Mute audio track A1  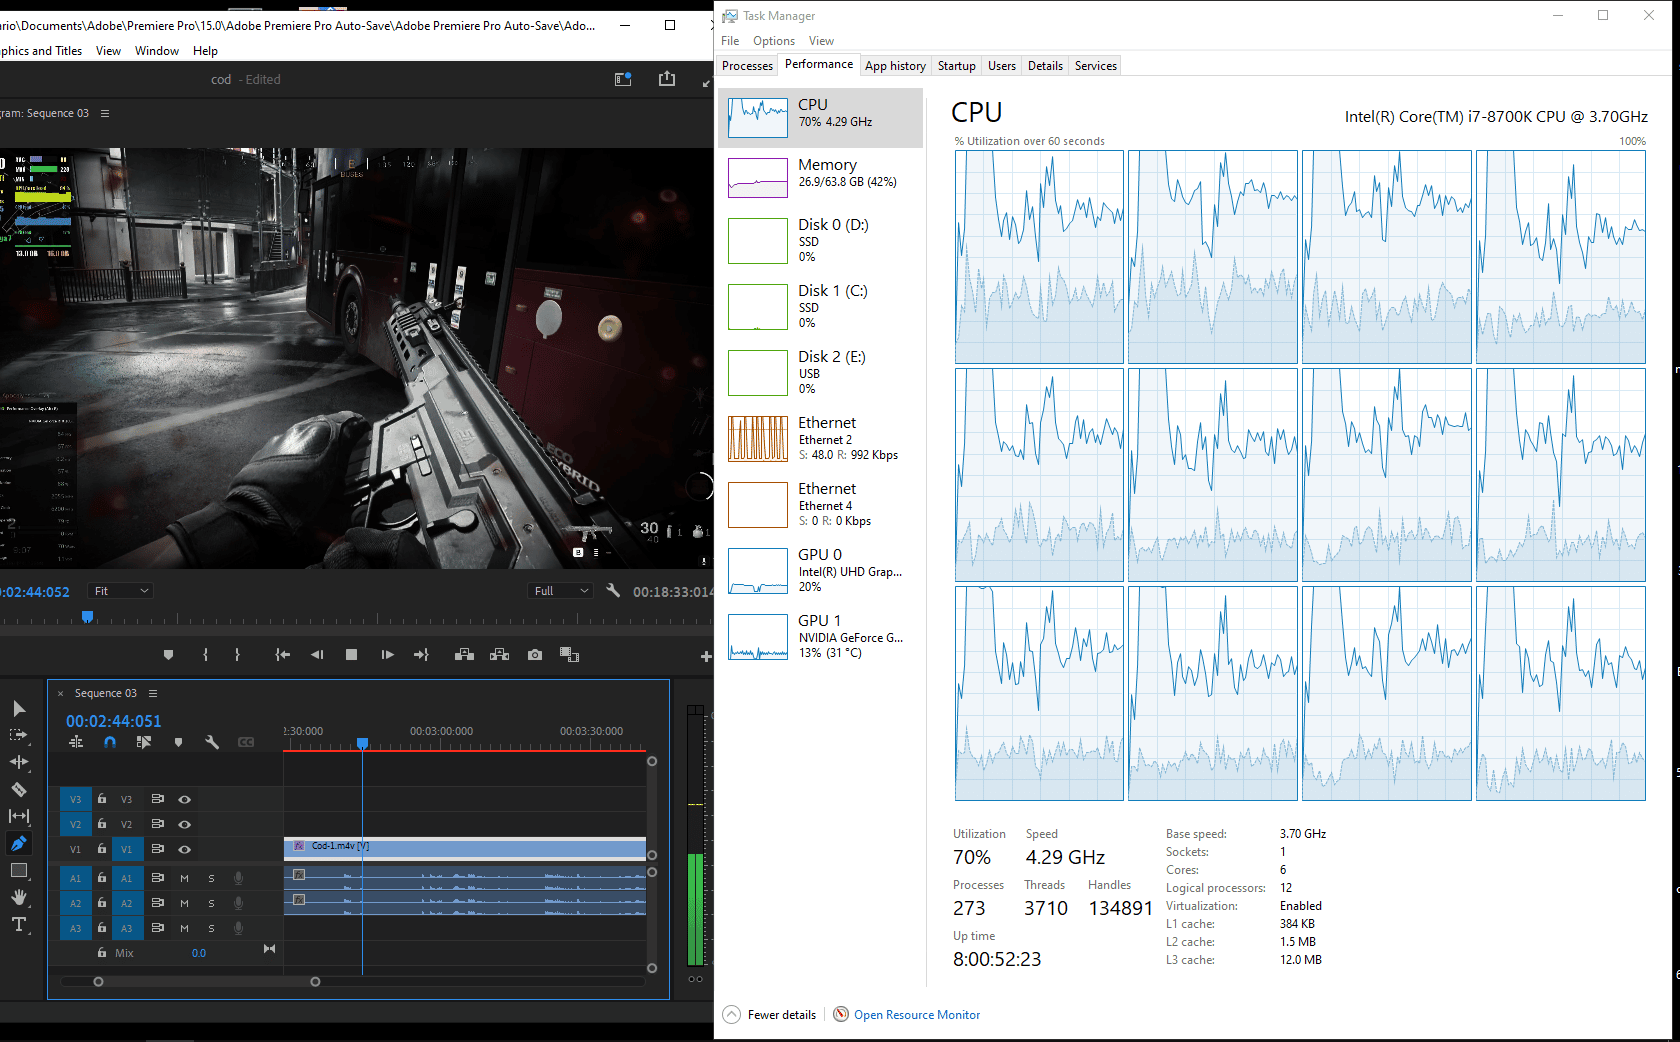[x=184, y=877]
